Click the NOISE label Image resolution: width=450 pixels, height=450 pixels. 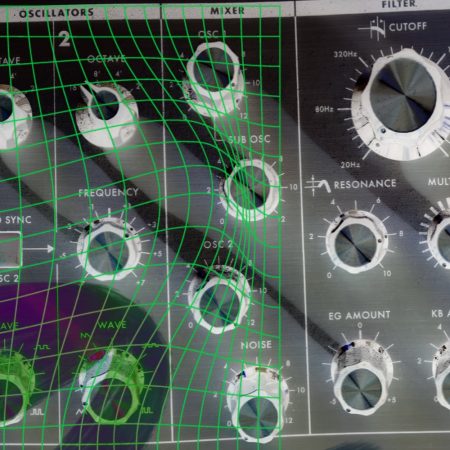point(256,345)
